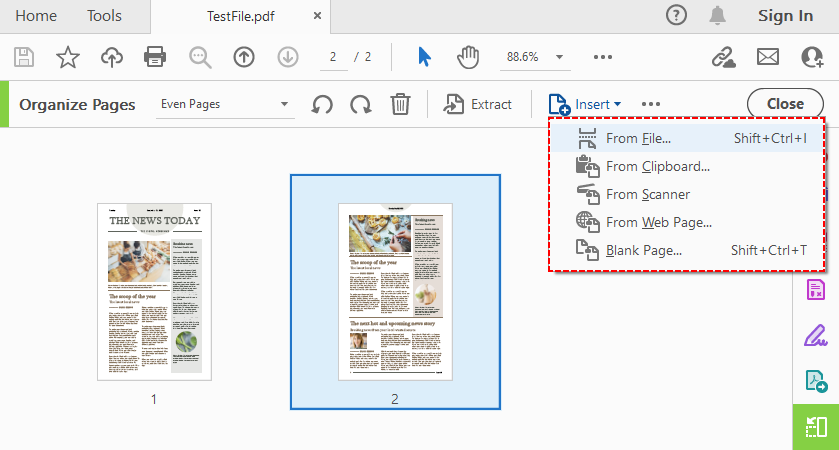Viewport: 839px width, 450px height.
Task: Switch to the Home tab
Action: tap(36, 16)
